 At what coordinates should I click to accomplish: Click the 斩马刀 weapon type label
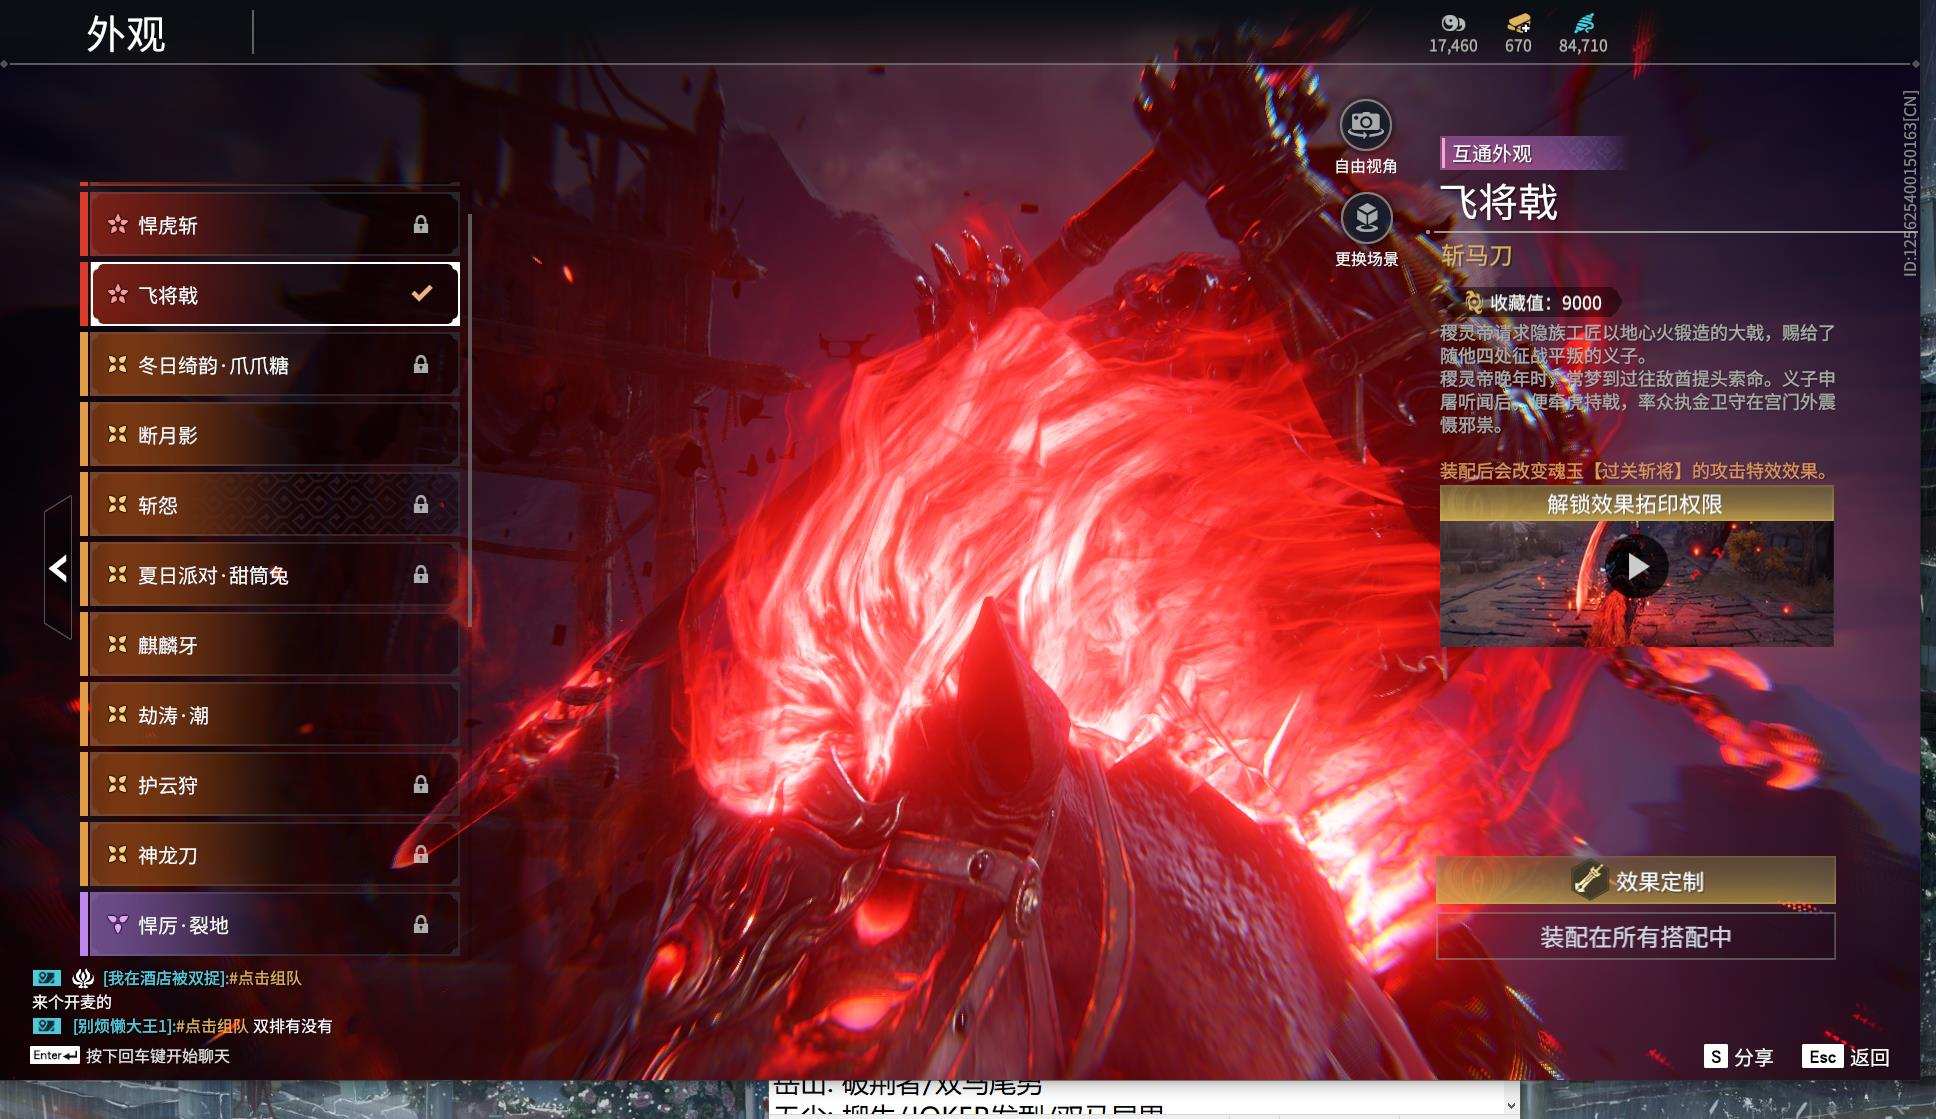(1476, 256)
